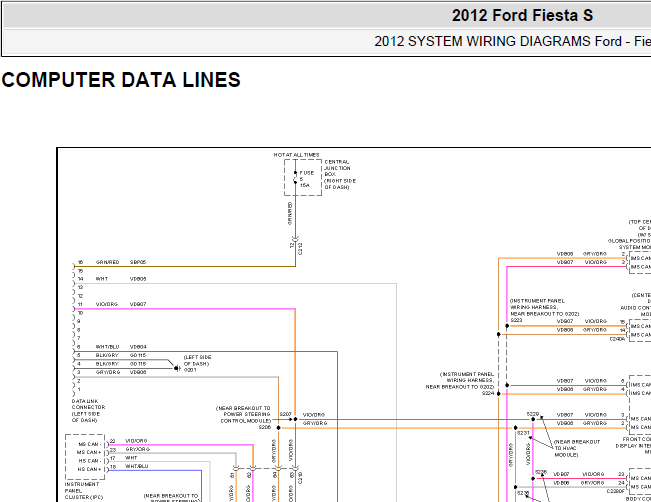Select 'WHT/BLU' wire color at pin 6

(108, 347)
